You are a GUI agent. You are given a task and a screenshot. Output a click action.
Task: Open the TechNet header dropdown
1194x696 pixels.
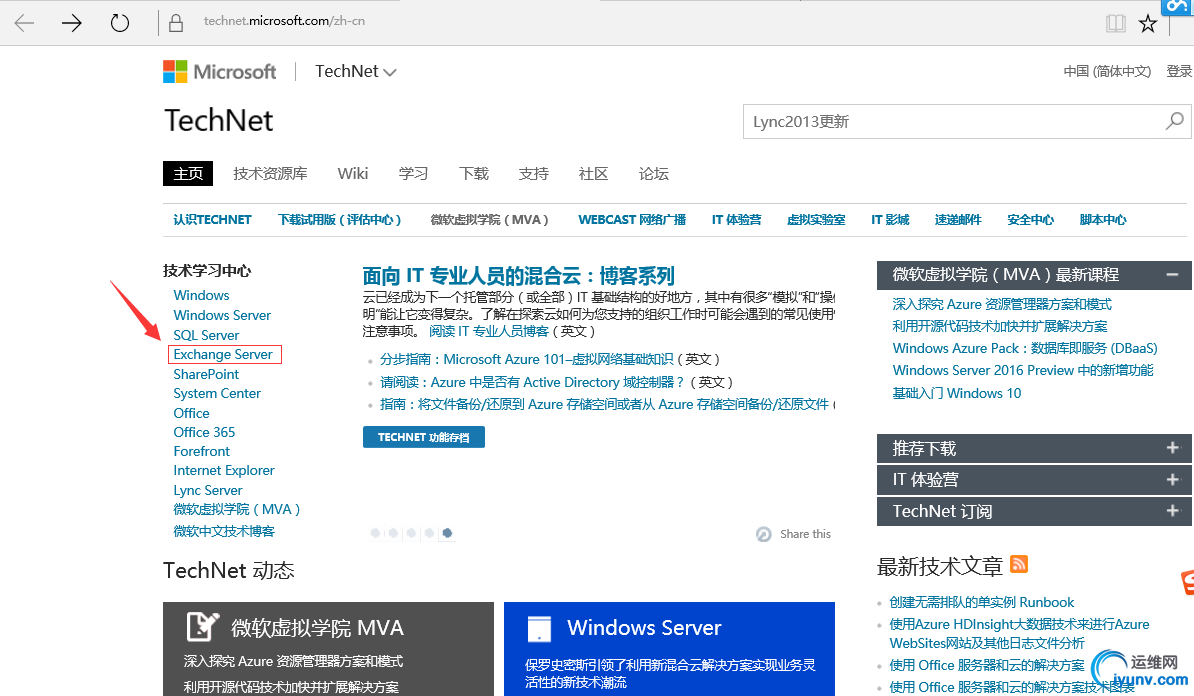point(356,72)
